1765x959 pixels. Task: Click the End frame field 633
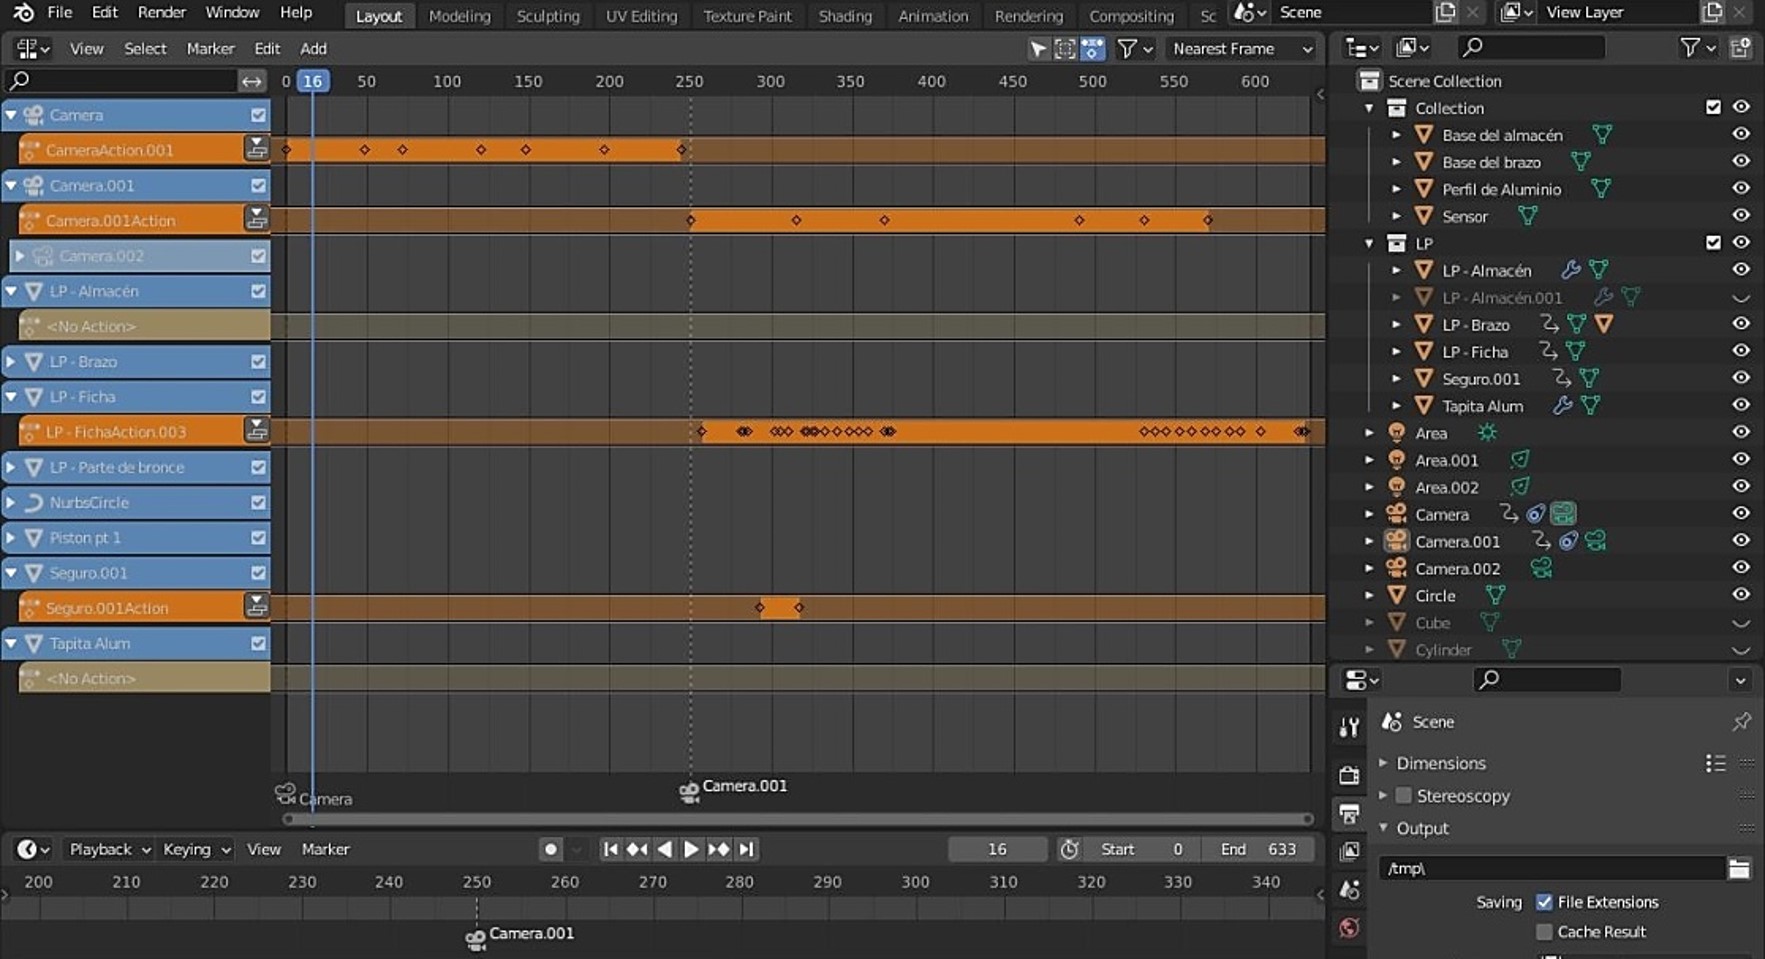tap(1258, 849)
